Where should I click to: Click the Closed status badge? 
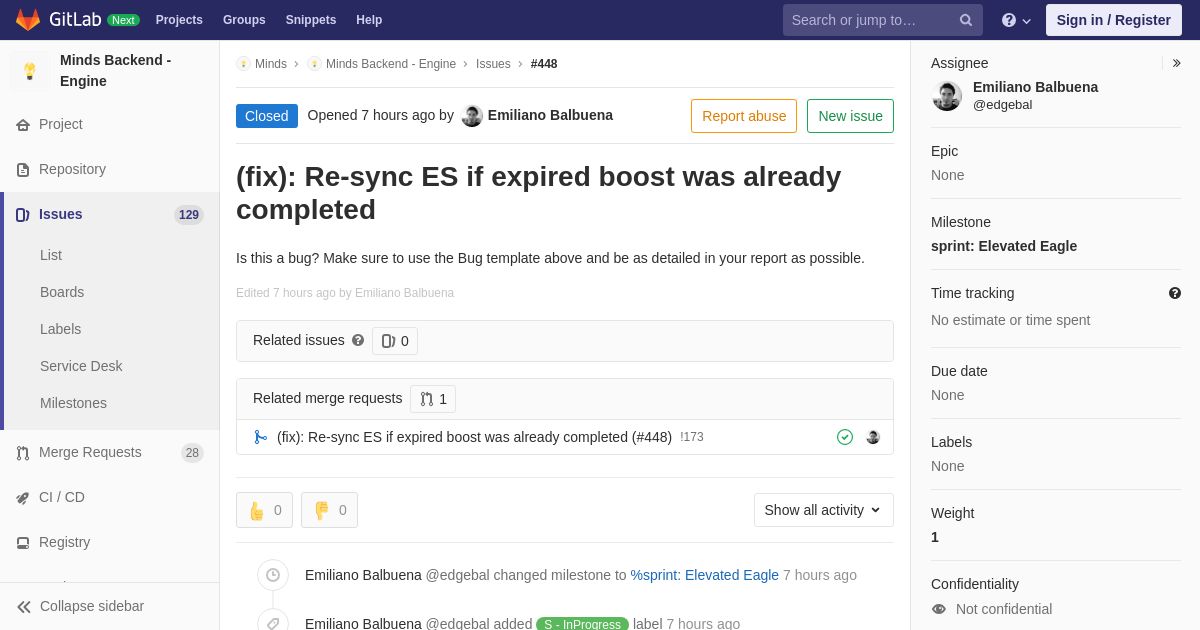point(267,116)
